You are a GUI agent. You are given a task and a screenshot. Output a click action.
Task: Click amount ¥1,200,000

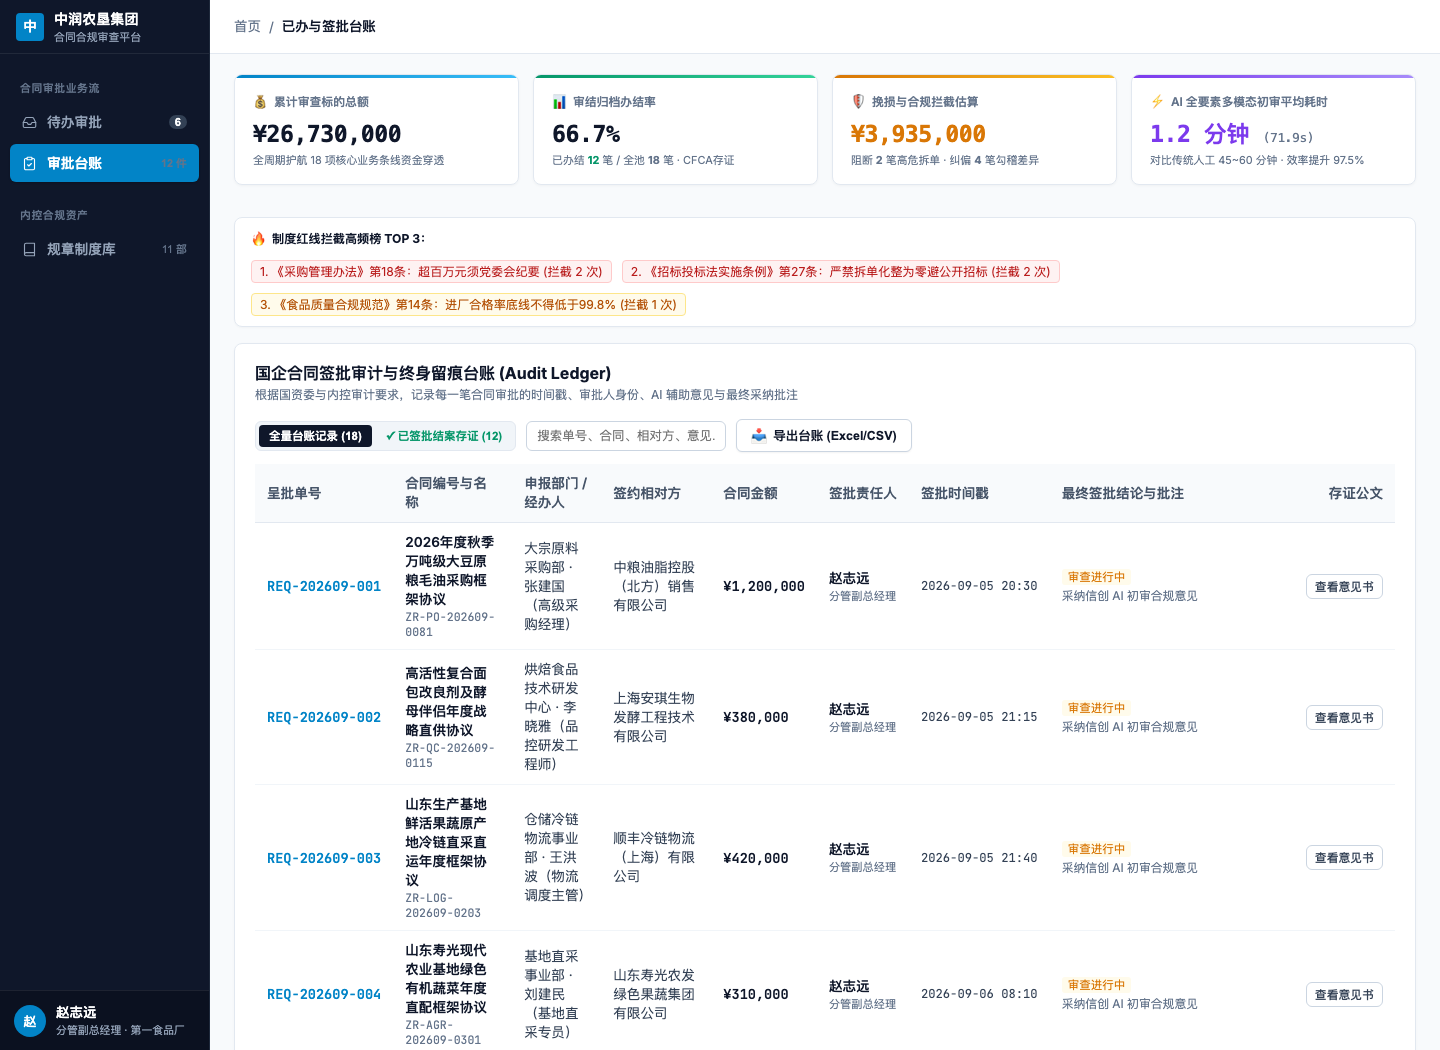(x=764, y=587)
